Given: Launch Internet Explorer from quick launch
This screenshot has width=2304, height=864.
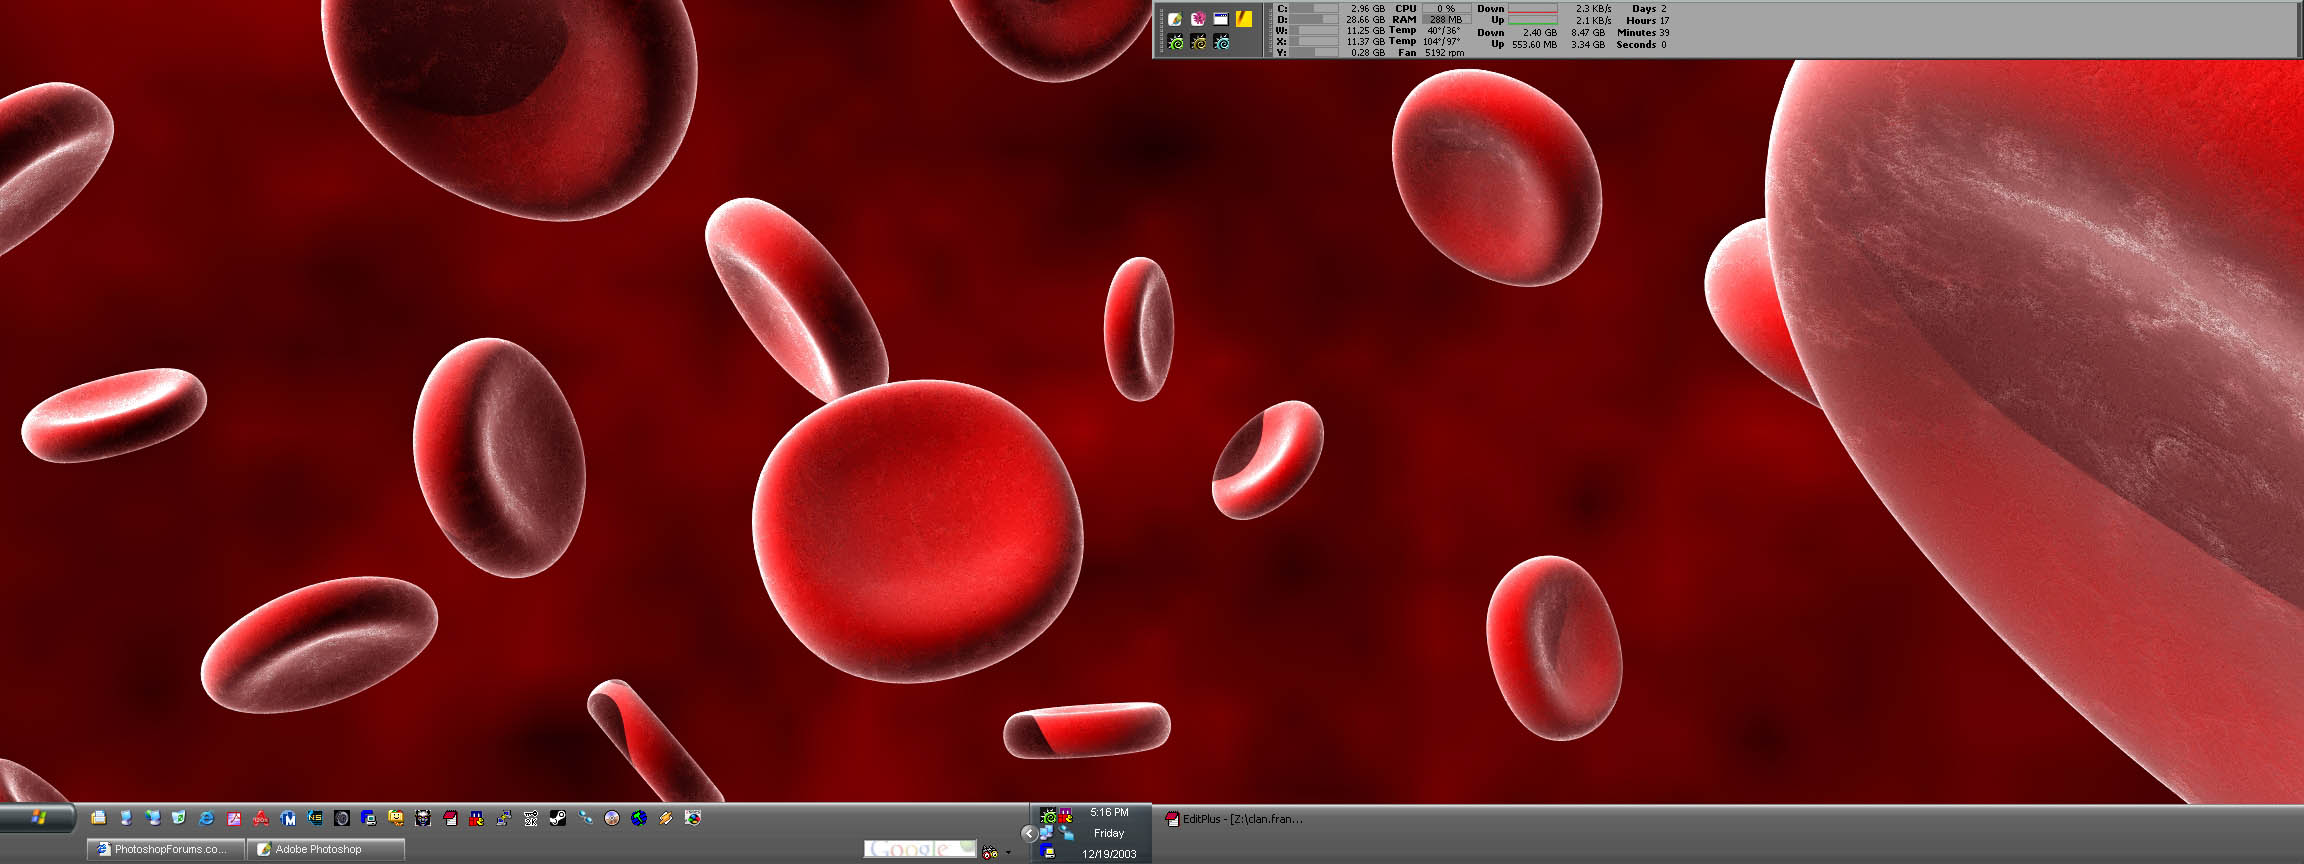Looking at the screenshot, I should coord(206,818).
